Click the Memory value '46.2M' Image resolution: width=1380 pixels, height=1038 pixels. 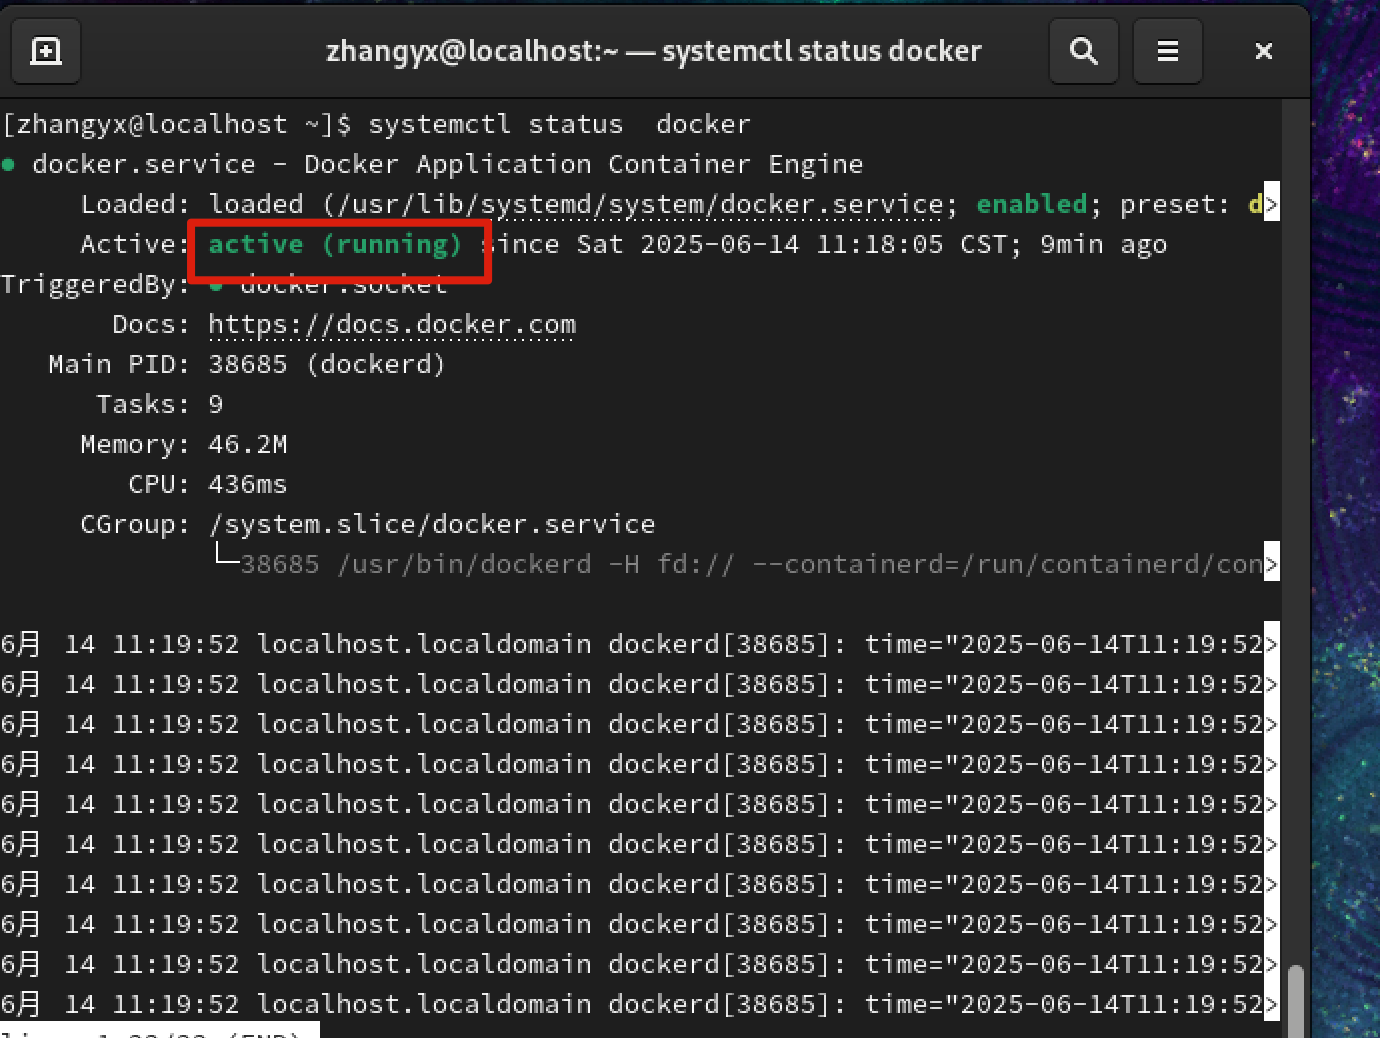248,444
